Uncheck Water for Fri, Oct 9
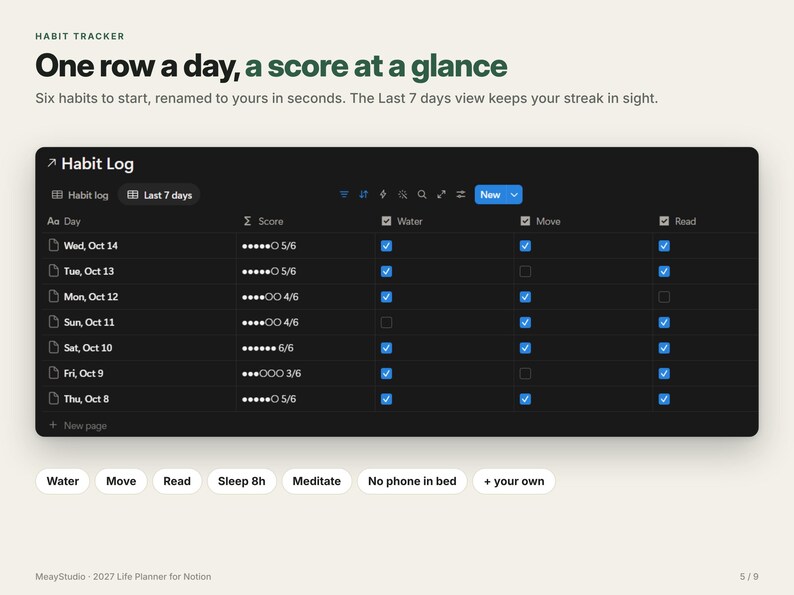Viewport: 794px width, 595px height. click(386, 374)
